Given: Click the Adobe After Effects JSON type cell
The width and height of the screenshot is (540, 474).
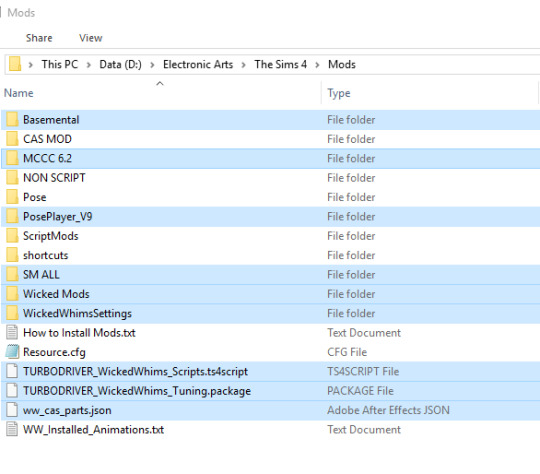Looking at the screenshot, I should 388,410.
